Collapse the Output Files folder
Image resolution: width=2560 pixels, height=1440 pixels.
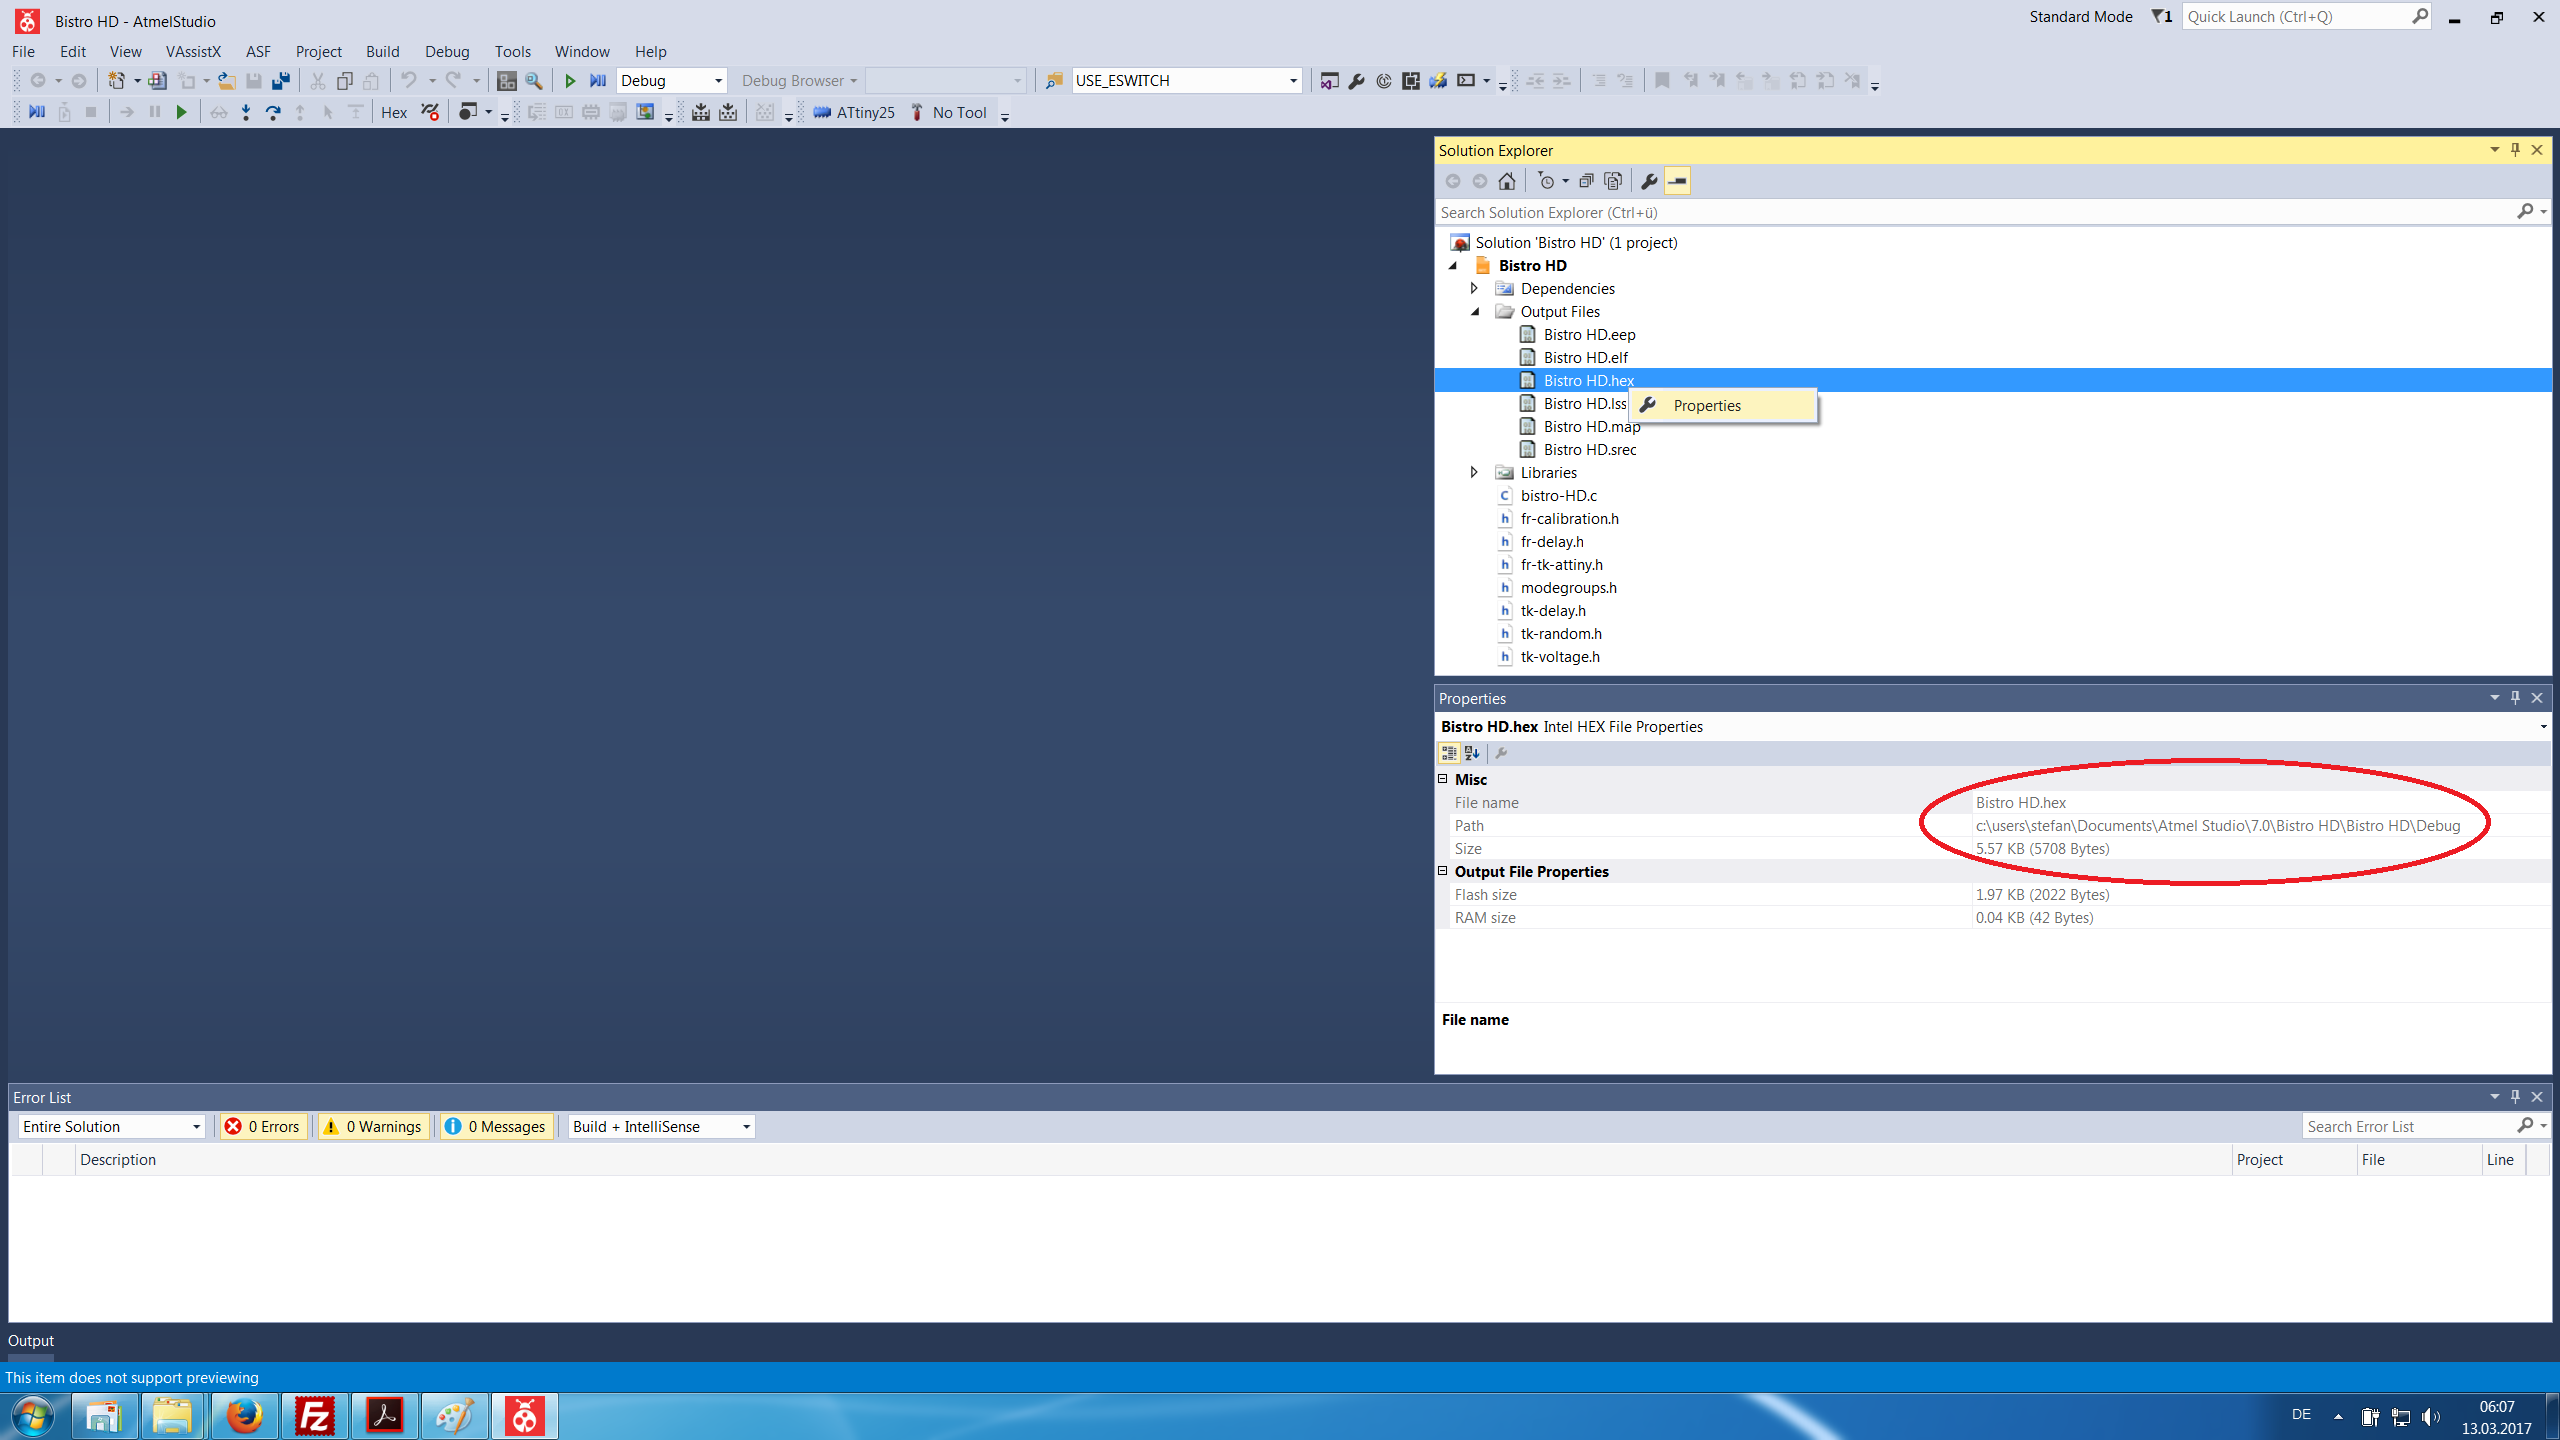pos(1475,312)
